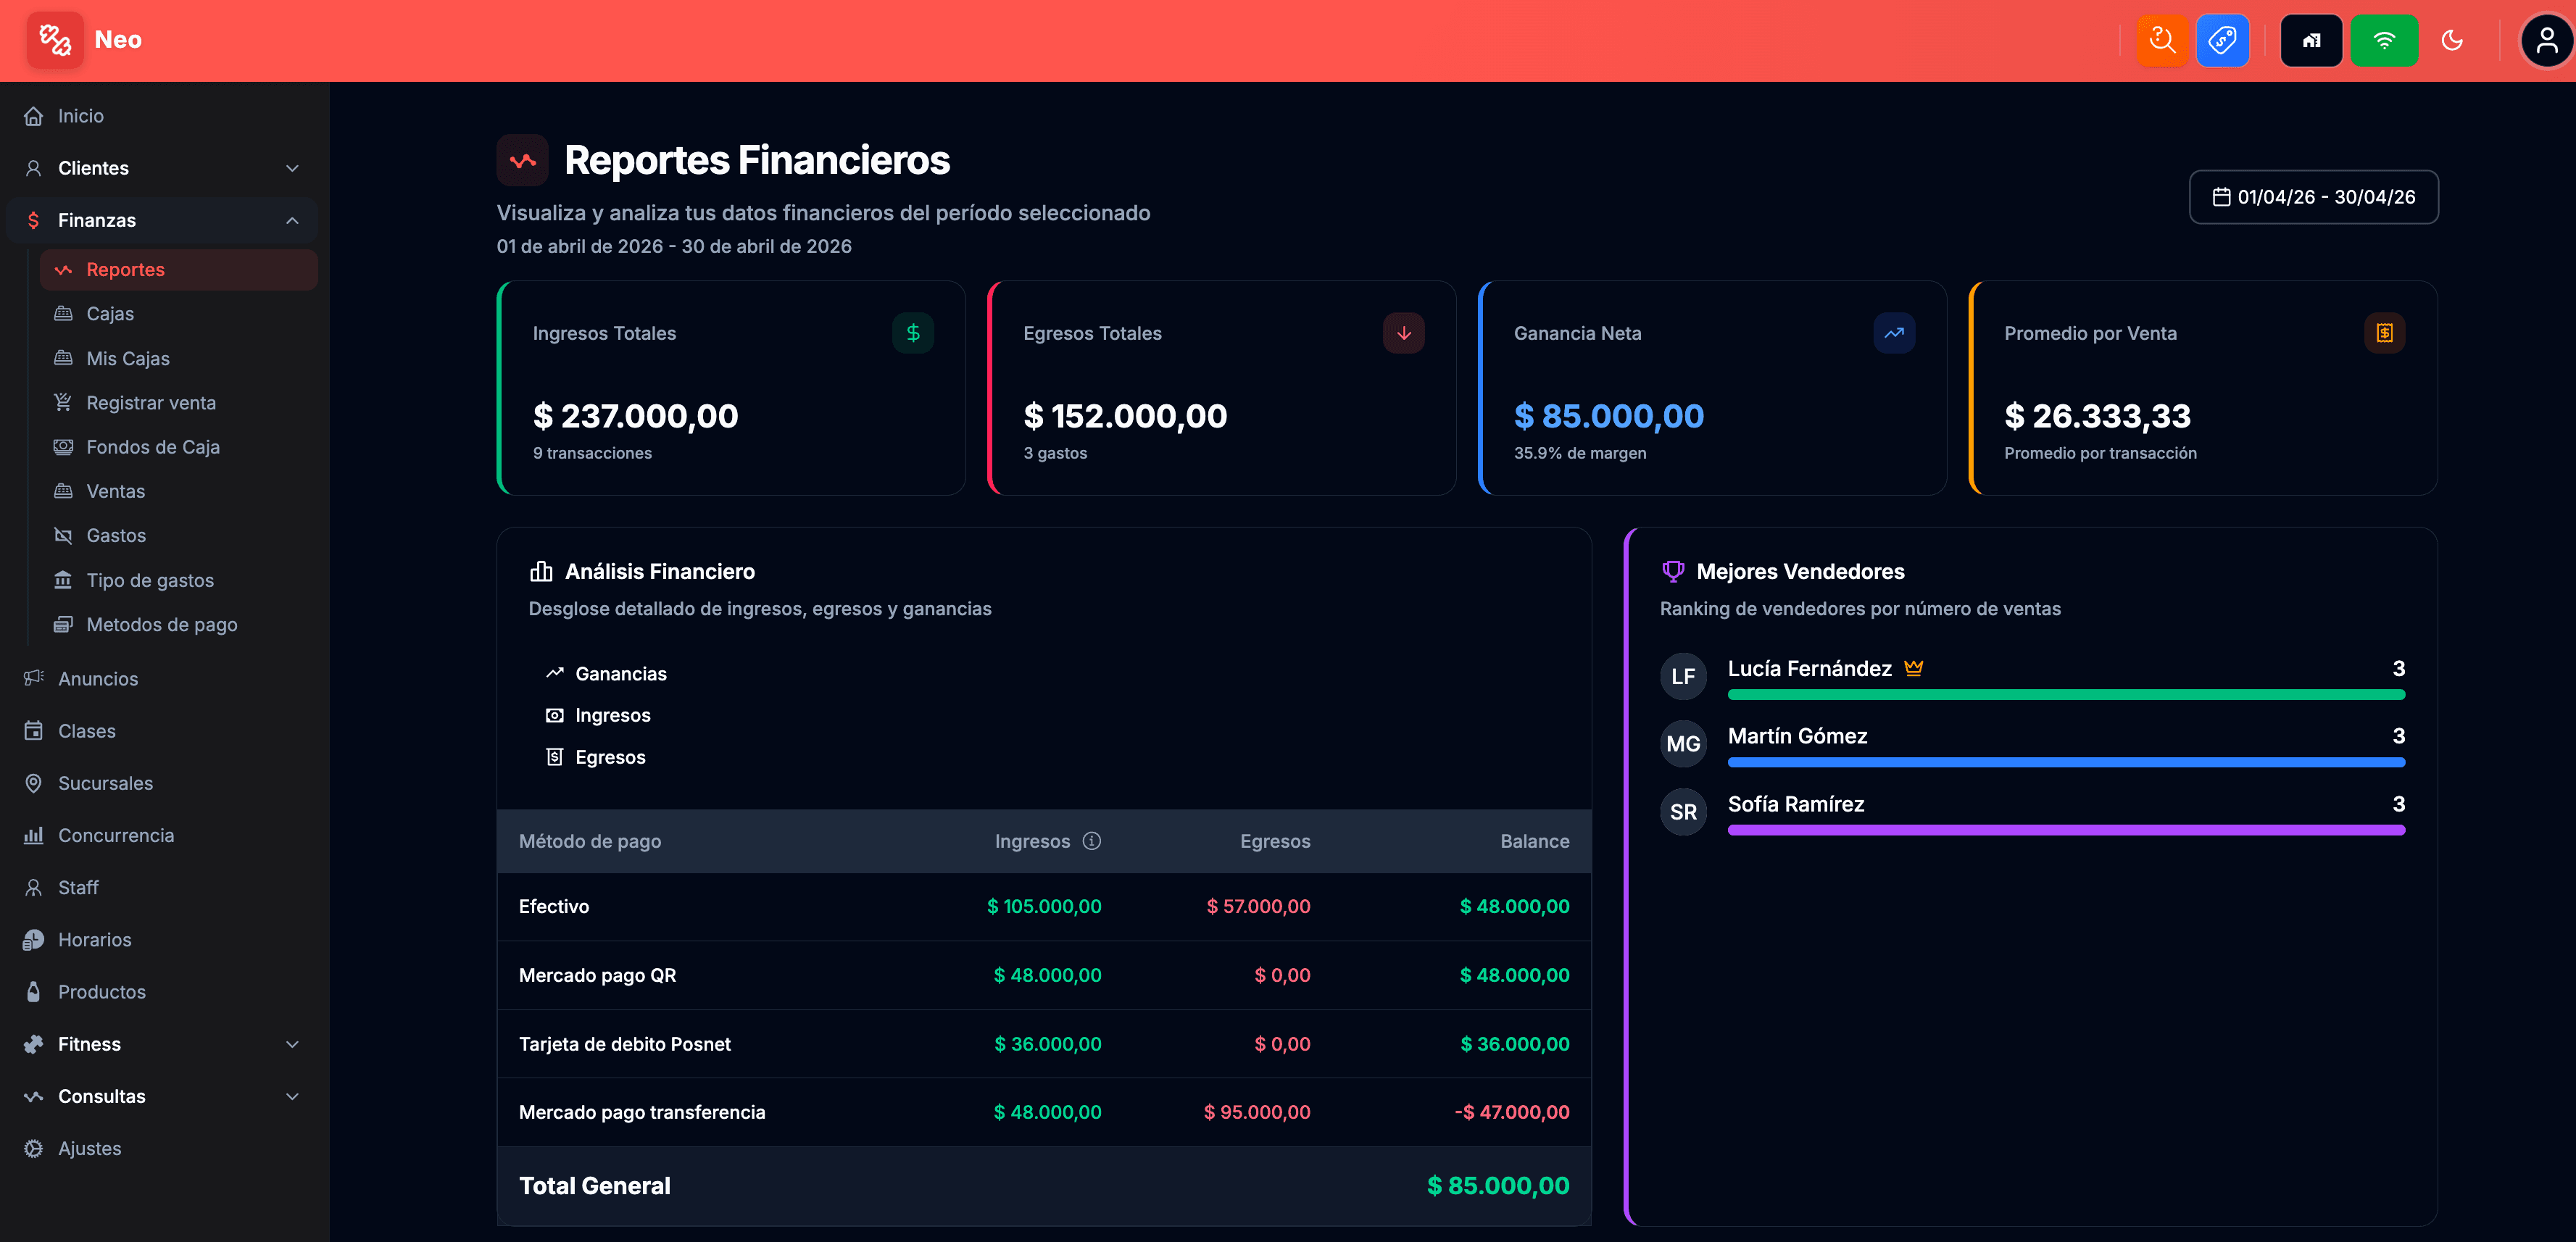
Task: Click Lucía Fernández's green progress bar
Action: point(2065,695)
